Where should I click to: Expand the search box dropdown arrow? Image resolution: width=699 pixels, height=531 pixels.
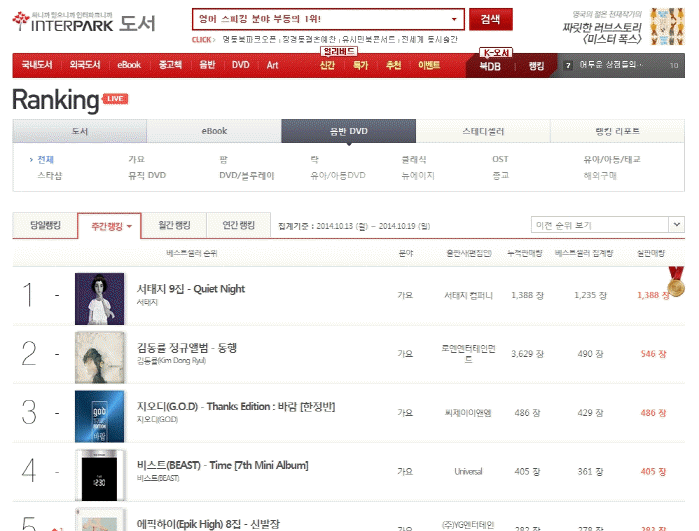(x=454, y=19)
